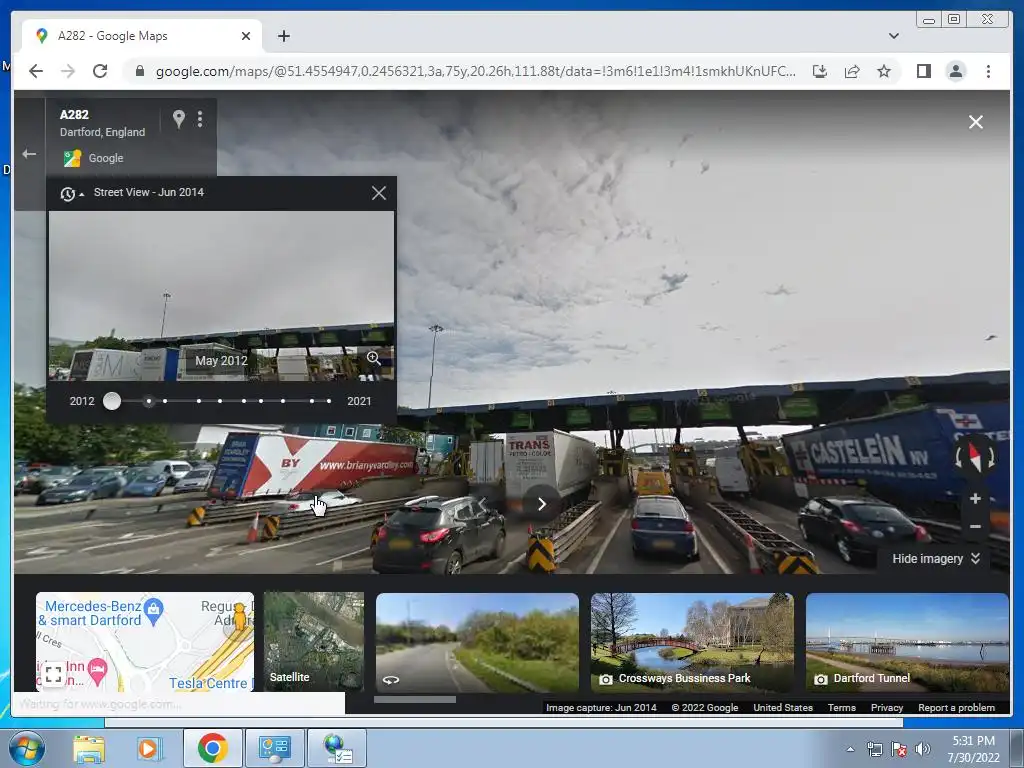Share this page via address bar icon

click(852, 71)
